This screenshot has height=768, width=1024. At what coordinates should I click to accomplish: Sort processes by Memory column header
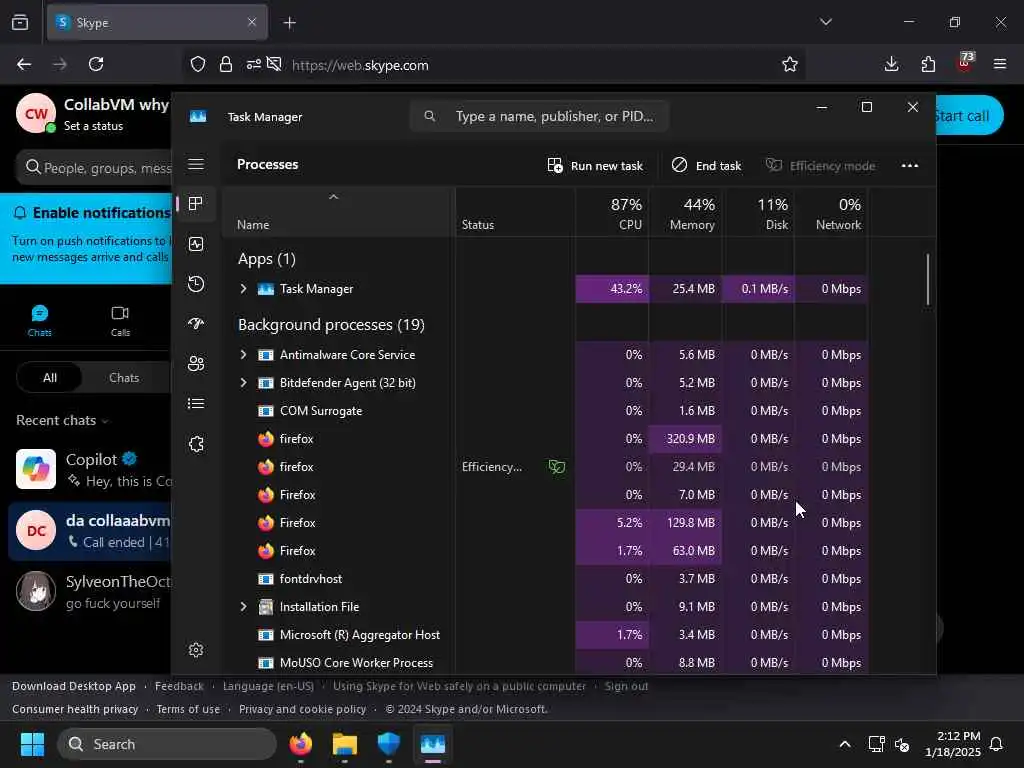coord(686,213)
